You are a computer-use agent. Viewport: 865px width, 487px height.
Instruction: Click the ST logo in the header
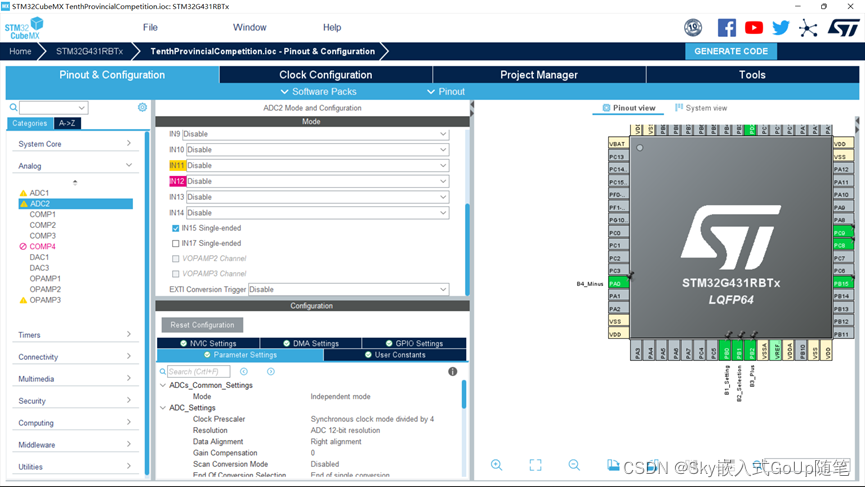click(x=843, y=28)
